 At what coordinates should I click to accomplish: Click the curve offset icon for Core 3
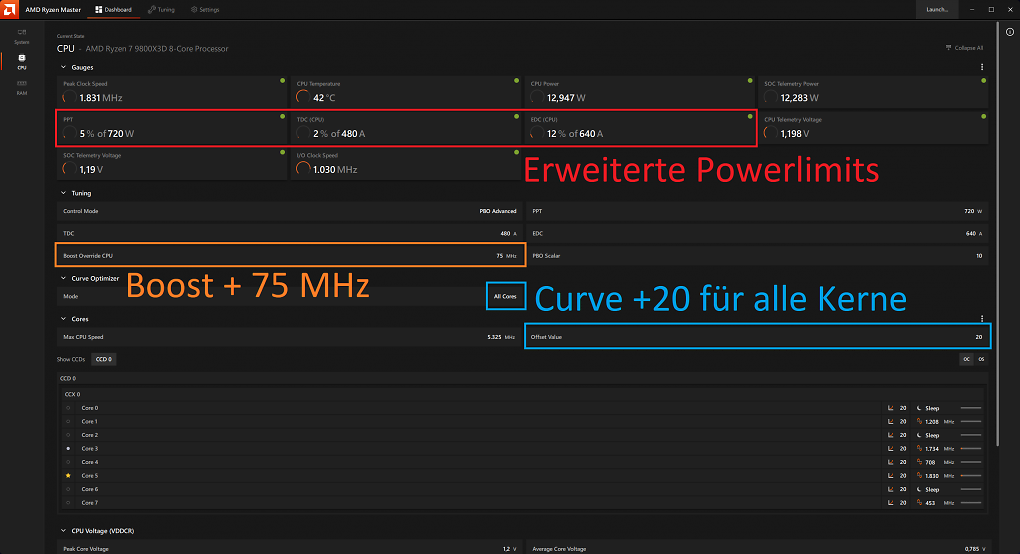[x=891, y=449]
